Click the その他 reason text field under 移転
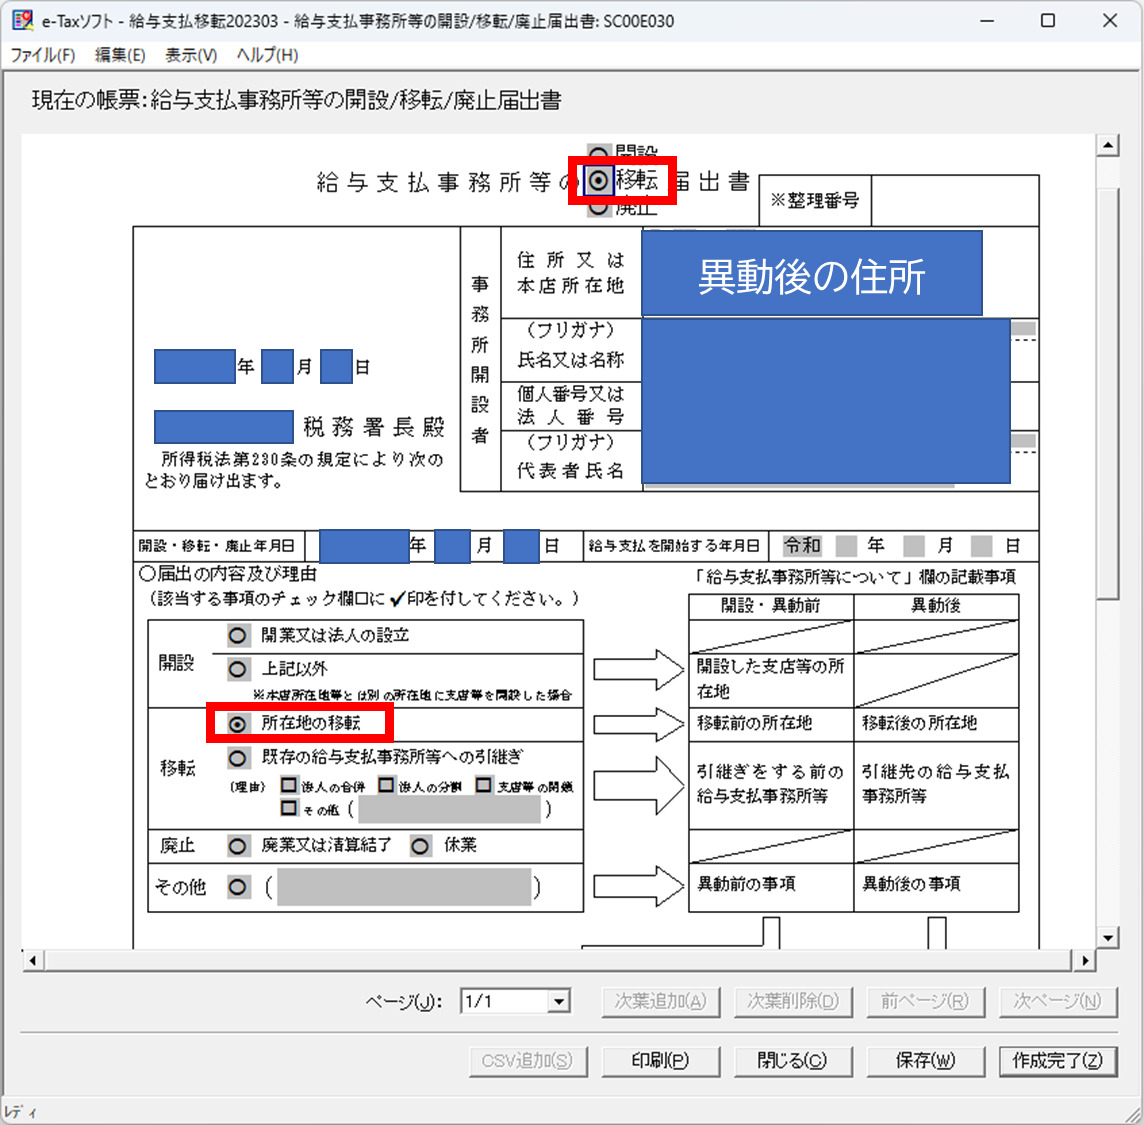1144x1125 pixels. [449, 810]
